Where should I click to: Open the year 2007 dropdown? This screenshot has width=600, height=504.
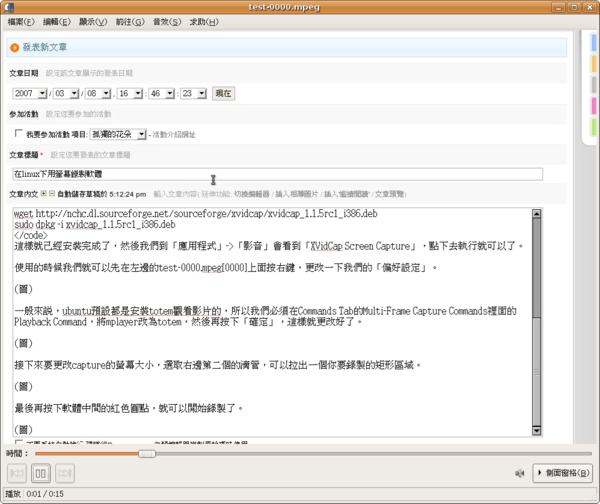29,93
